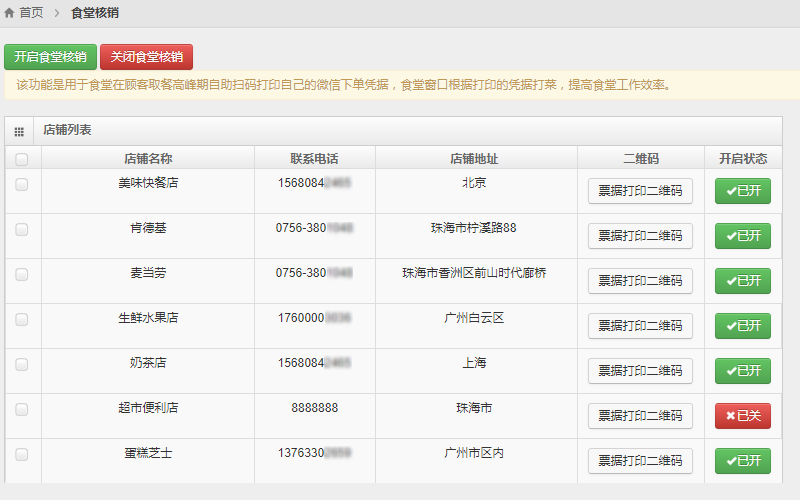The image size is (800, 500).
Task: Toggle 已关 status for 超市便利店
Action: pos(742,416)
